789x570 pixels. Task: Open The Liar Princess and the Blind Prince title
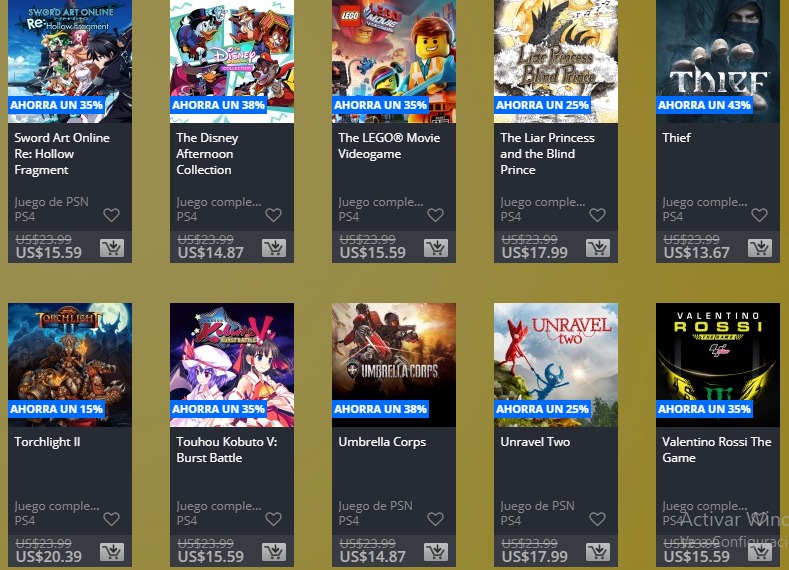(547, 153)
